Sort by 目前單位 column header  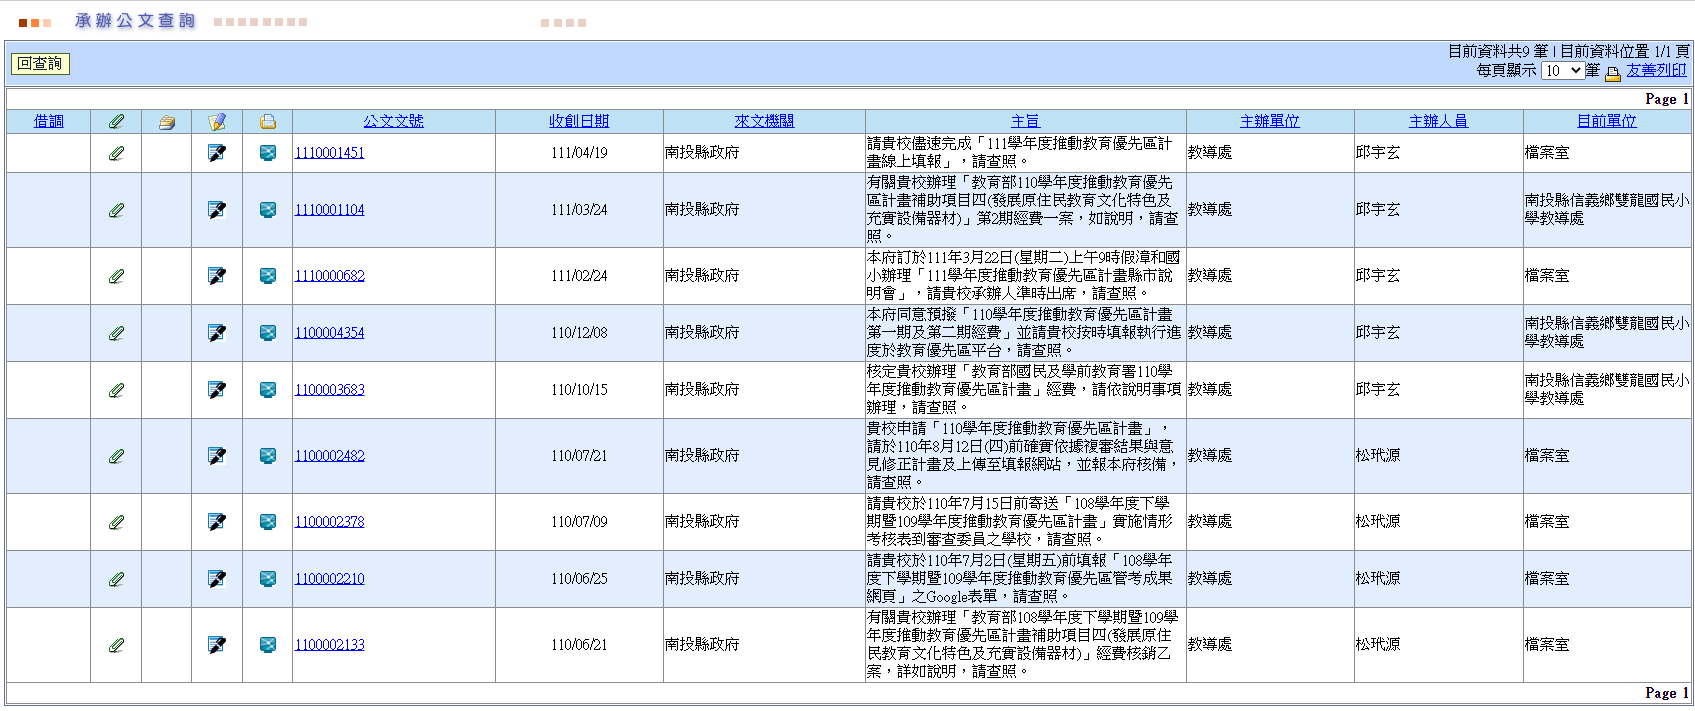coord(1607,121)
